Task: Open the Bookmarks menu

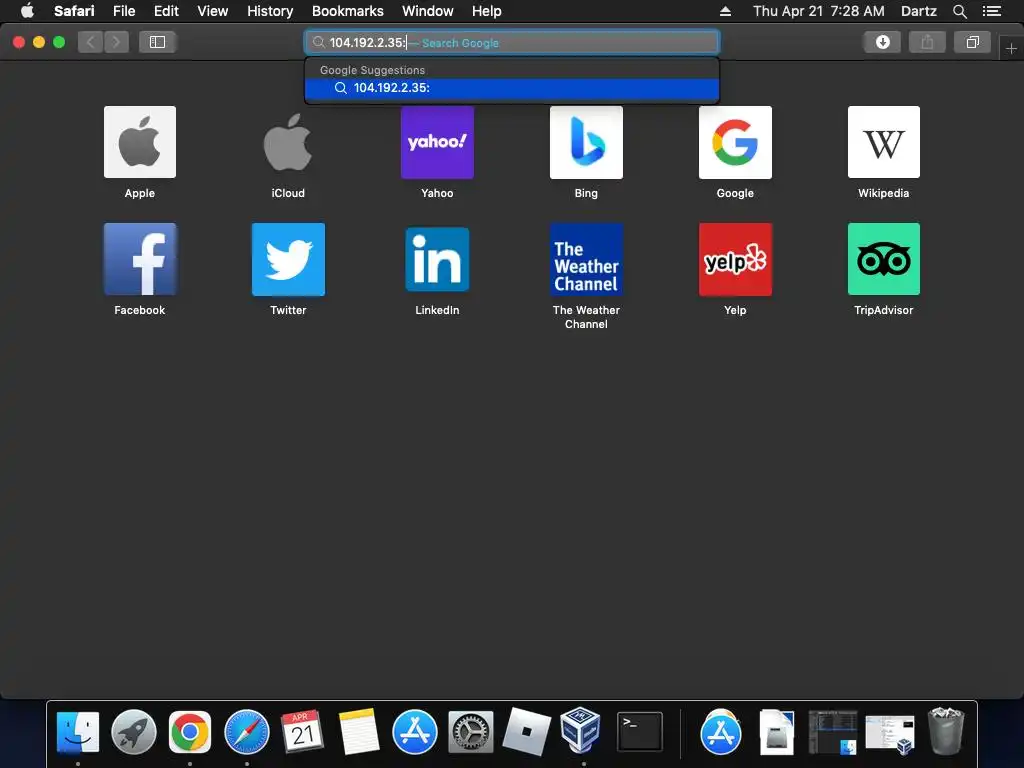Action: pyautogui.click(x=348, y=11)
